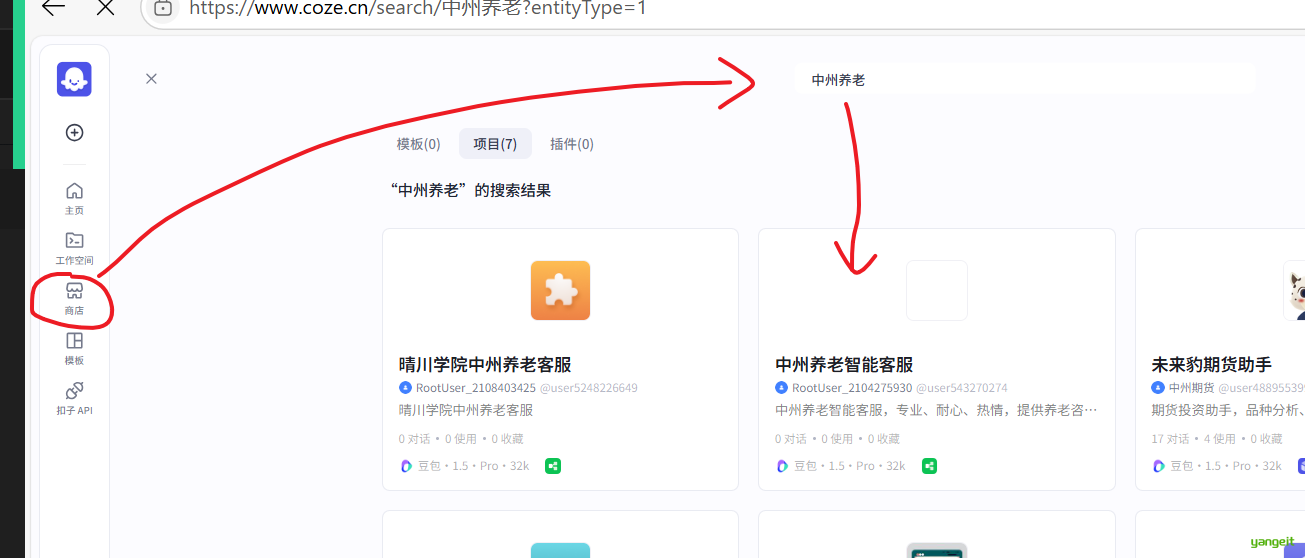Click the search field containing 中州养老
Screen dimensions: 1305x558
pyautogui.click(x=1024, y=79)
